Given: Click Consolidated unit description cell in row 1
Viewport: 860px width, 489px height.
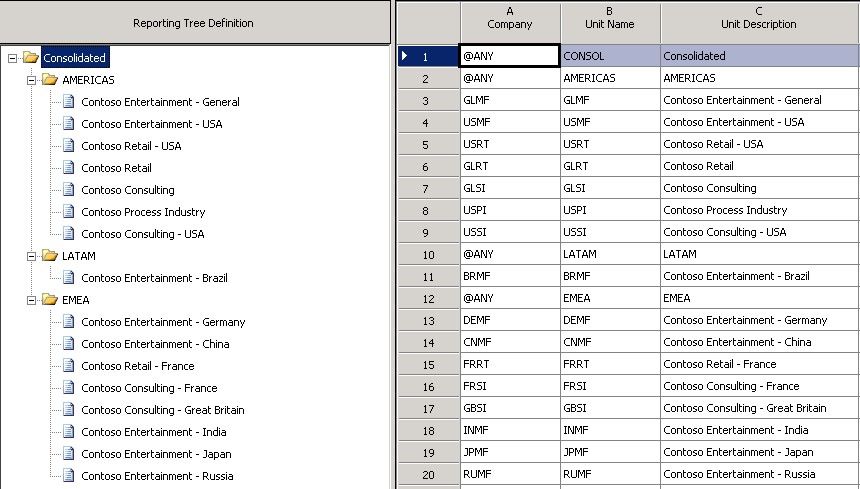Looking at the screenshot, I should [x=760, y=56].
